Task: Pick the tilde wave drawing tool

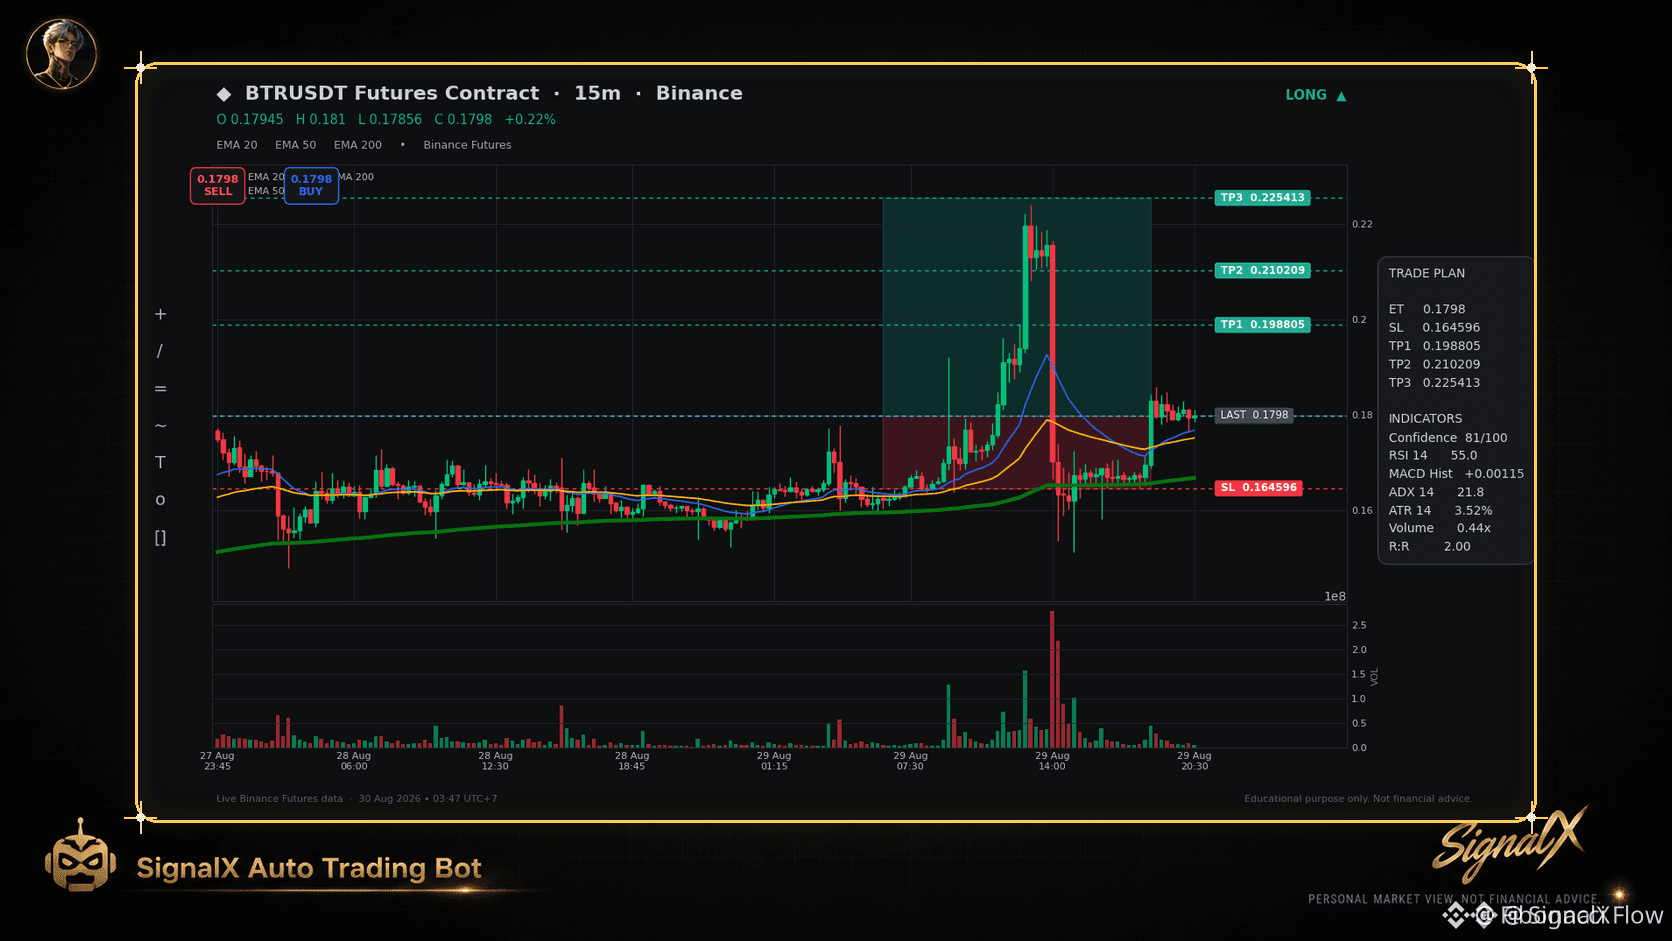Action: 160,426
